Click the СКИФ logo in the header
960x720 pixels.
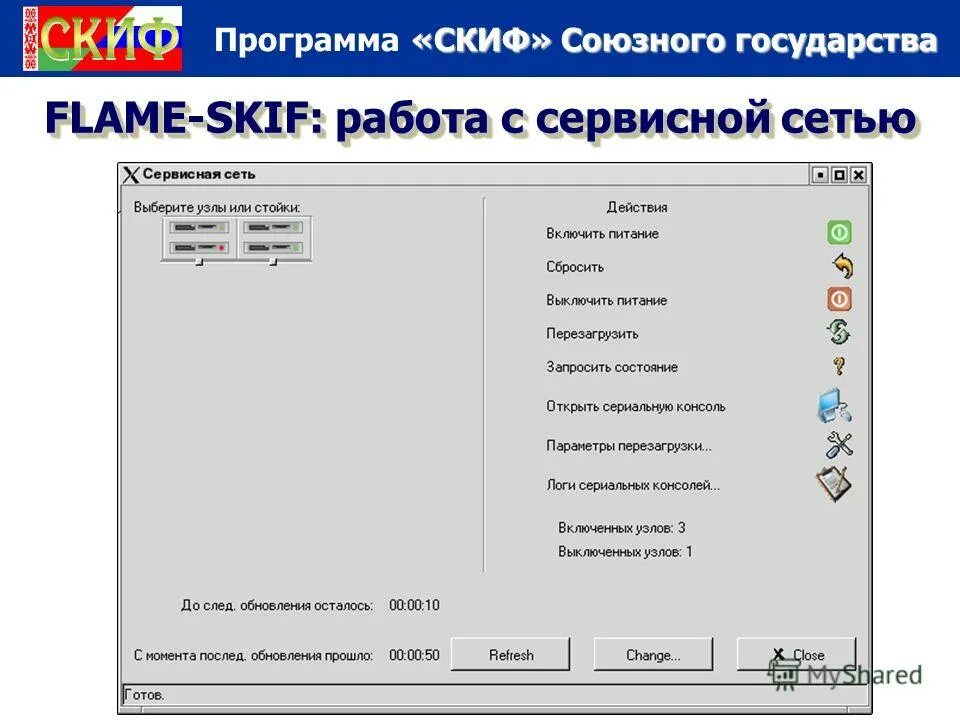102,38
